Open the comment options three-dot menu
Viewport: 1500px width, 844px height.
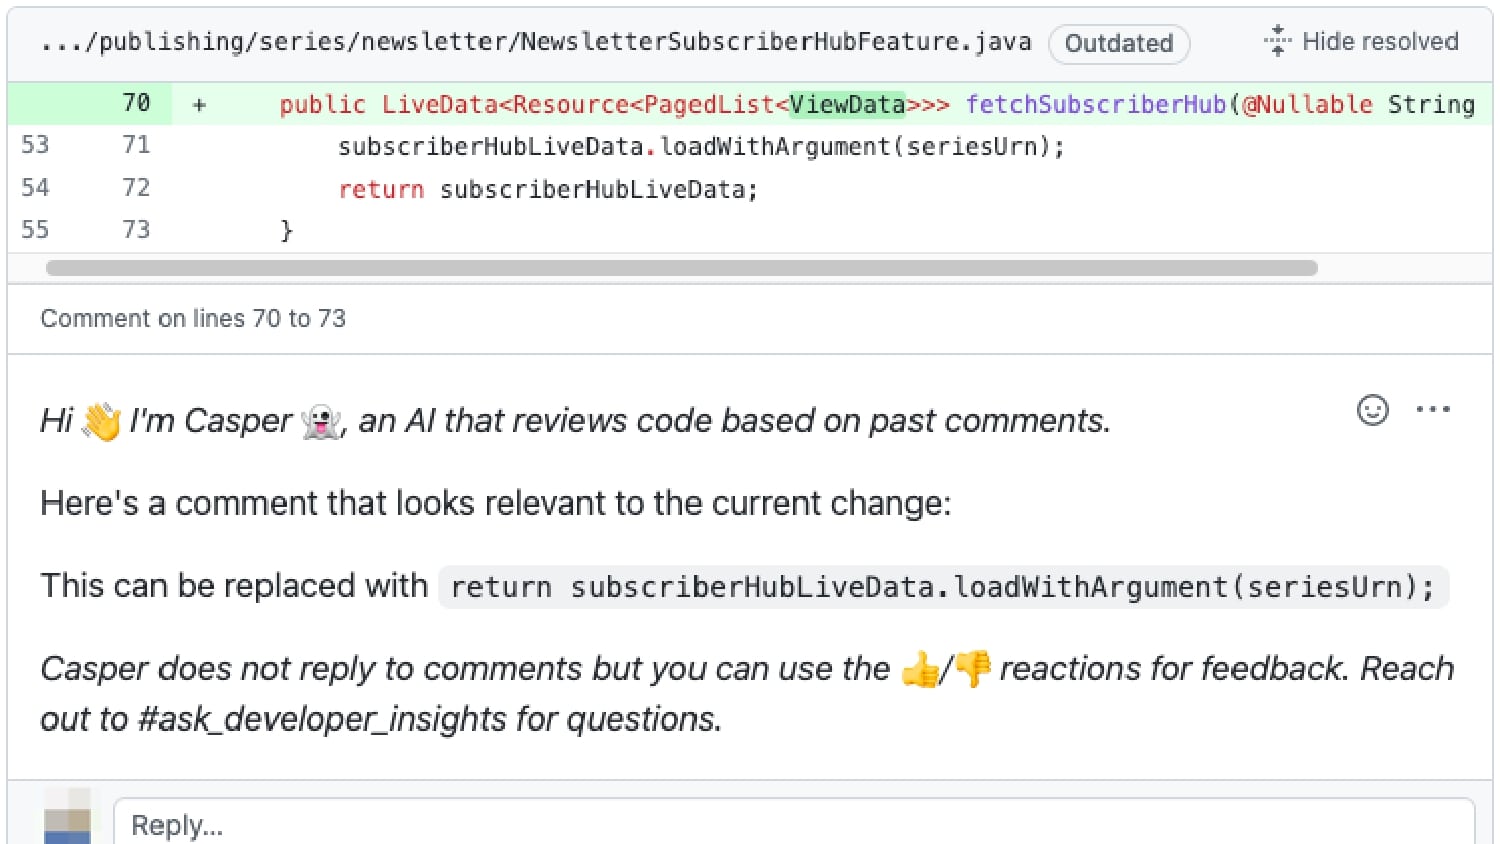pyautogui.click(x=1433, y=409)
